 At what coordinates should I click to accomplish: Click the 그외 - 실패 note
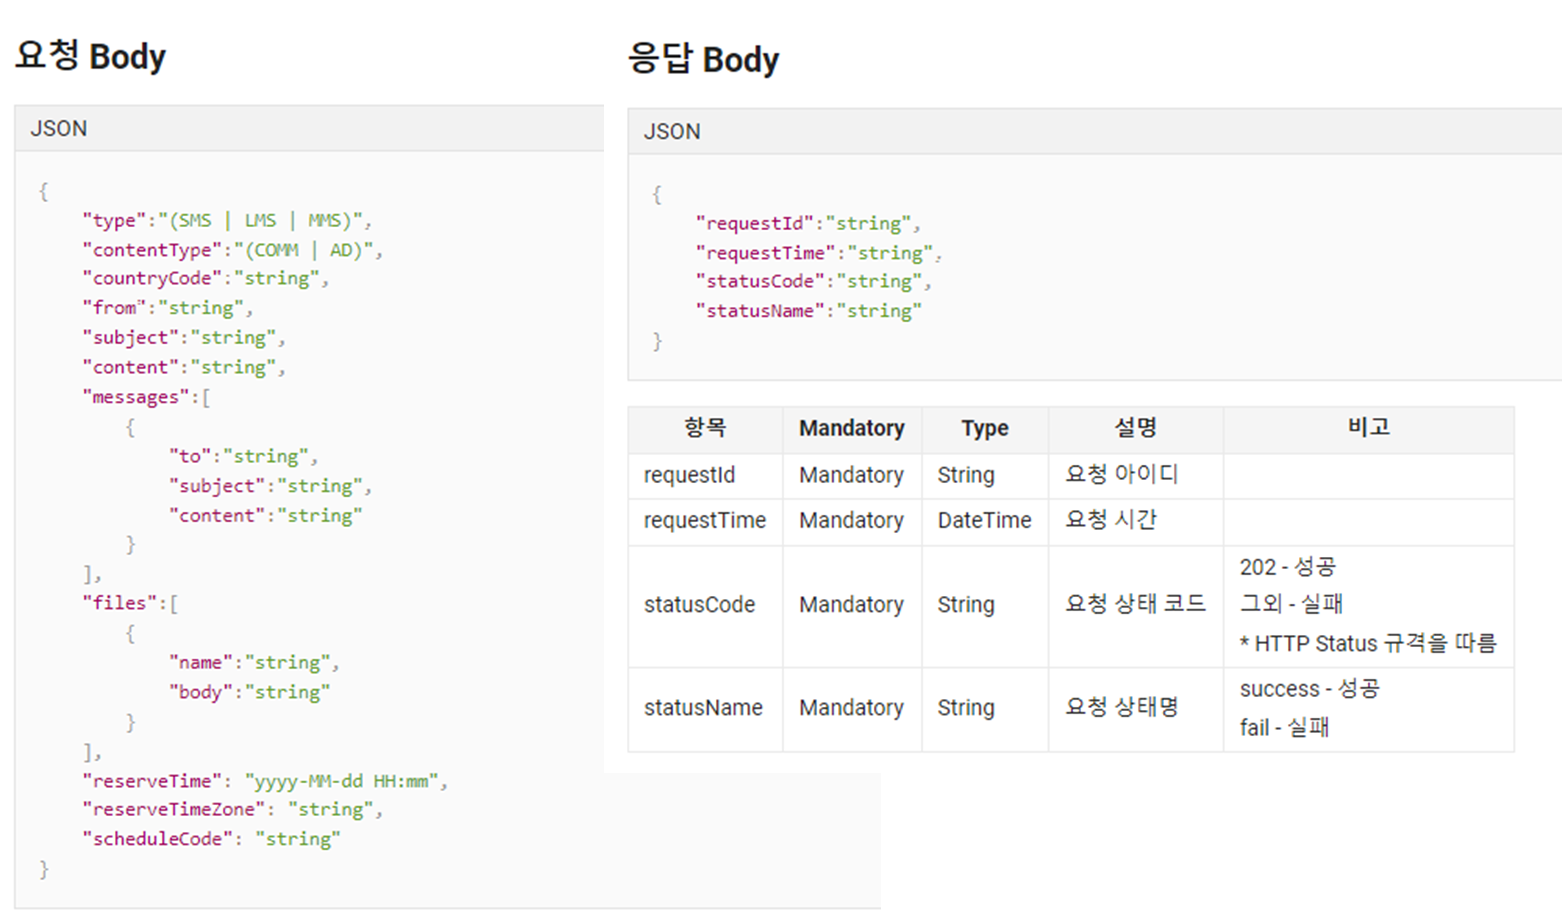coord(1291,604)
